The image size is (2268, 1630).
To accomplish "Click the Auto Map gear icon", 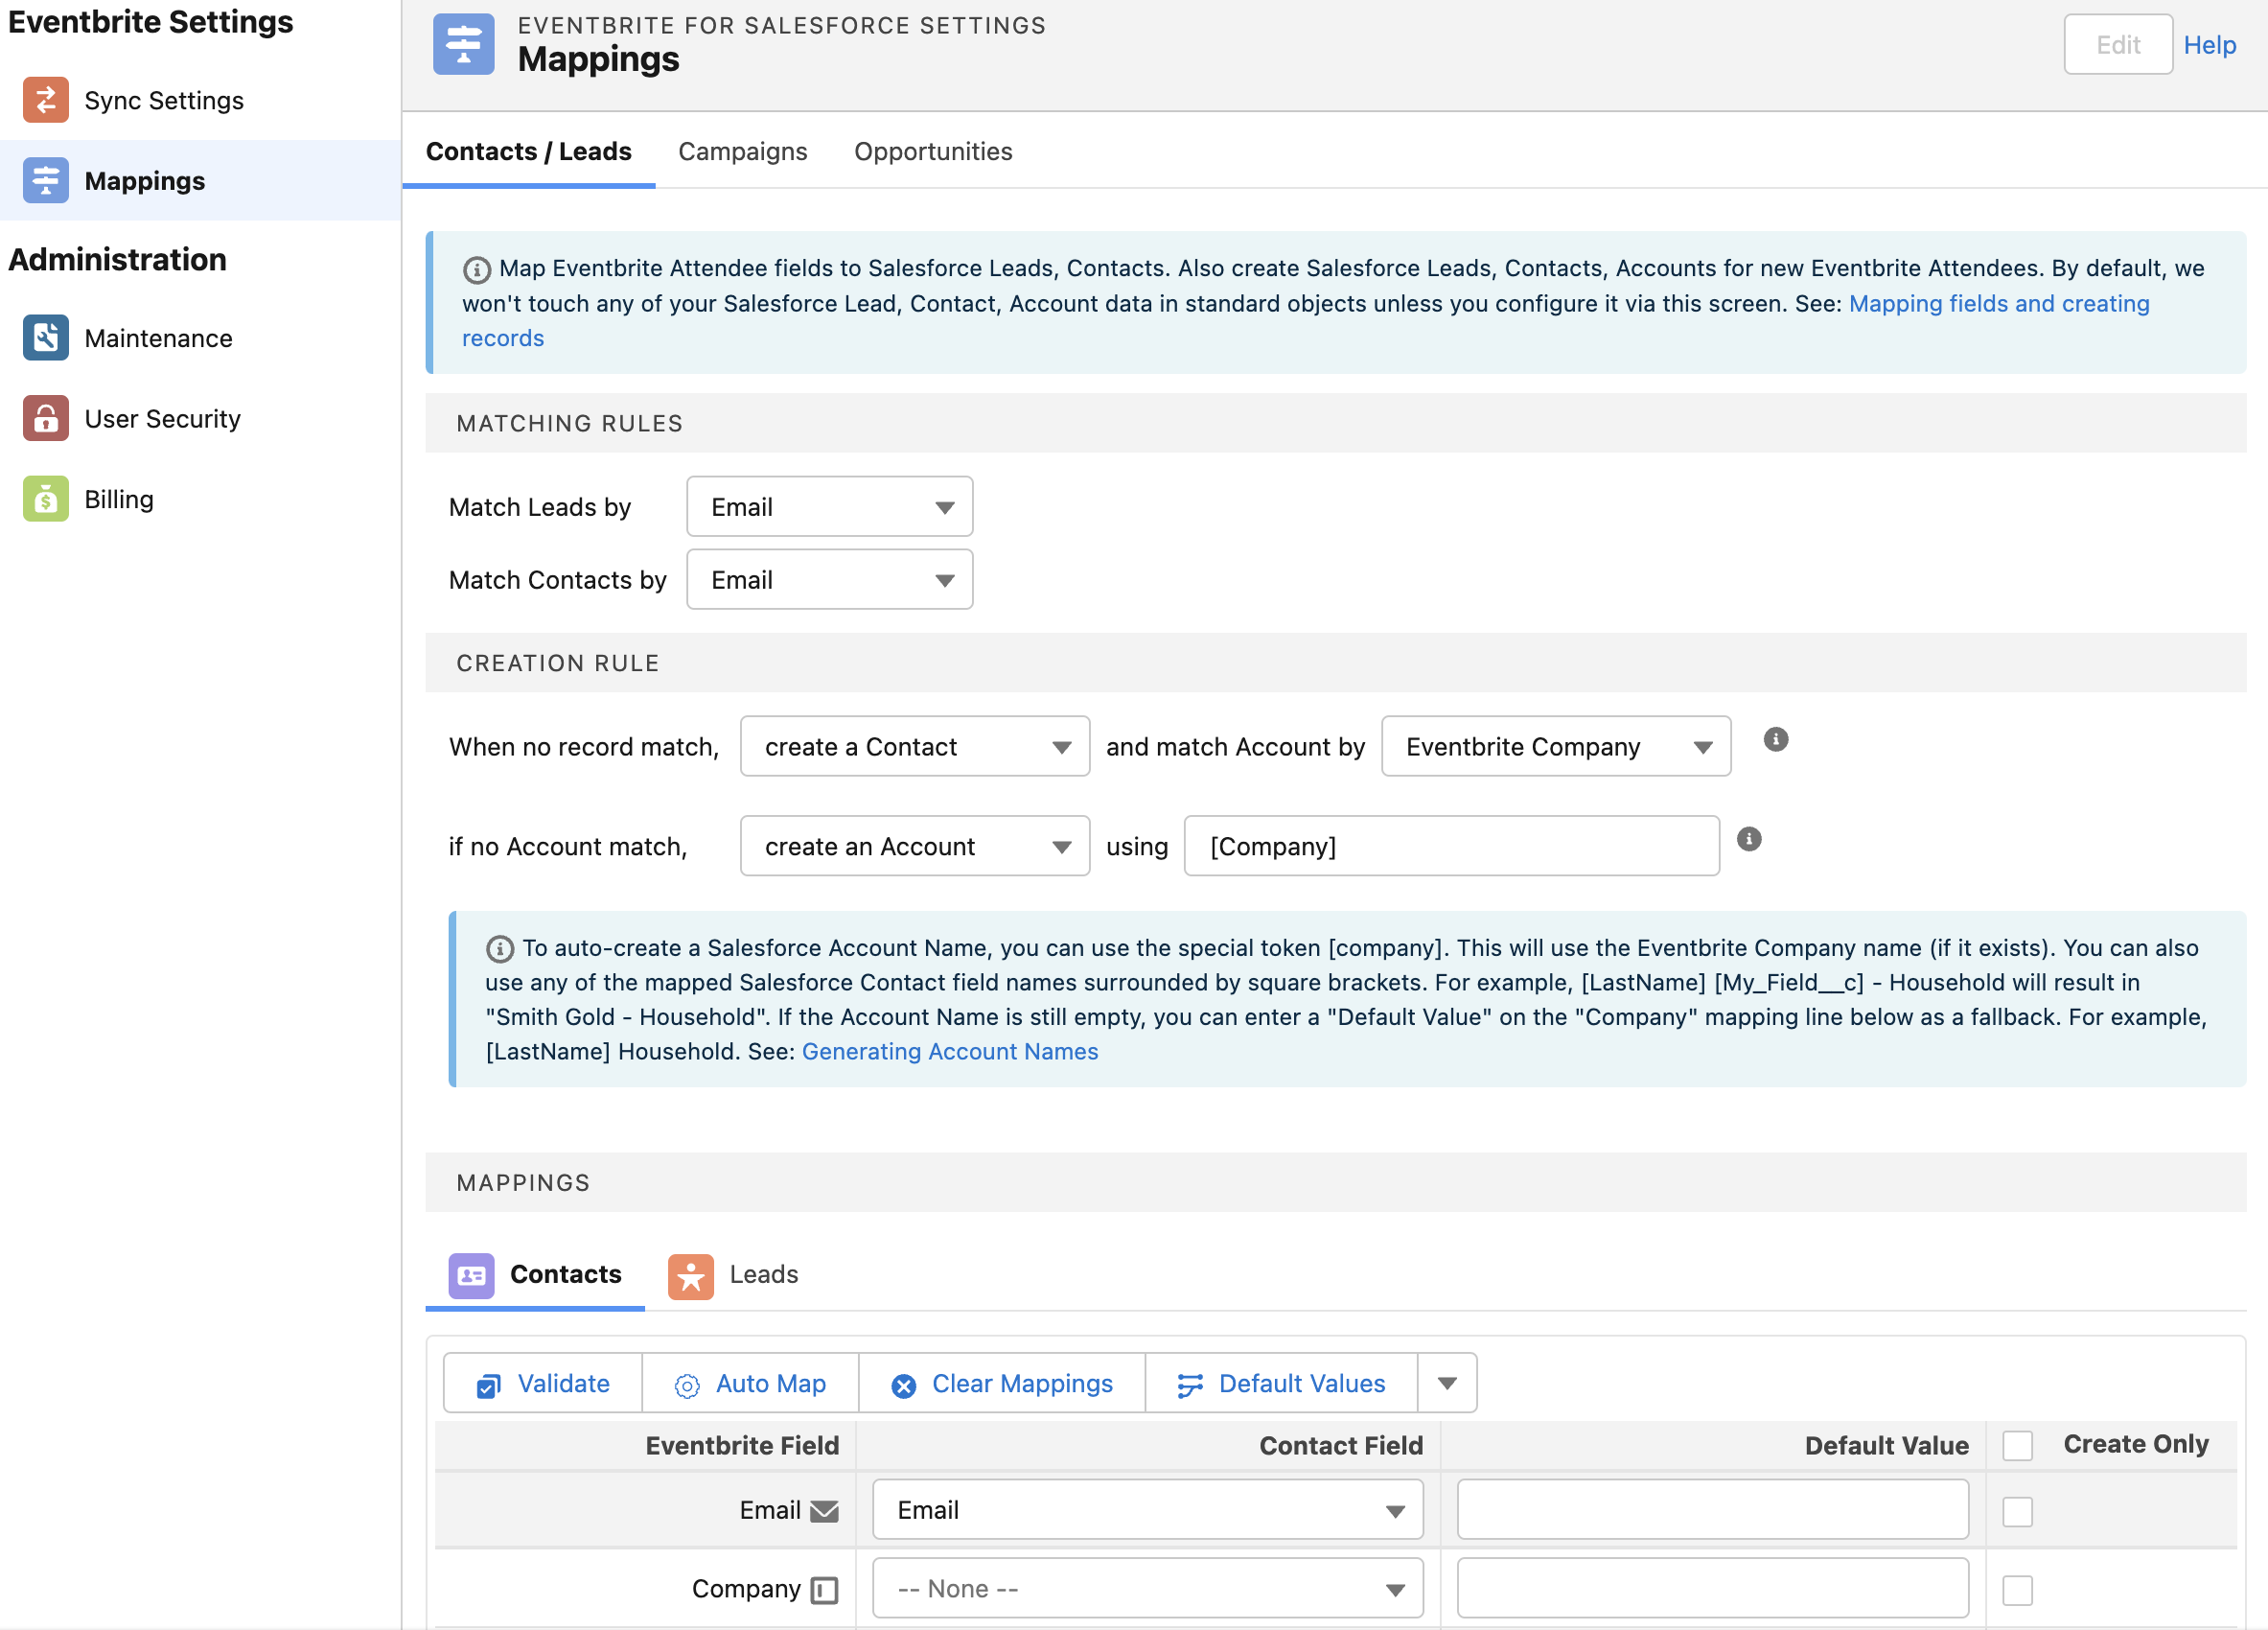I will tap(687, 1385).
